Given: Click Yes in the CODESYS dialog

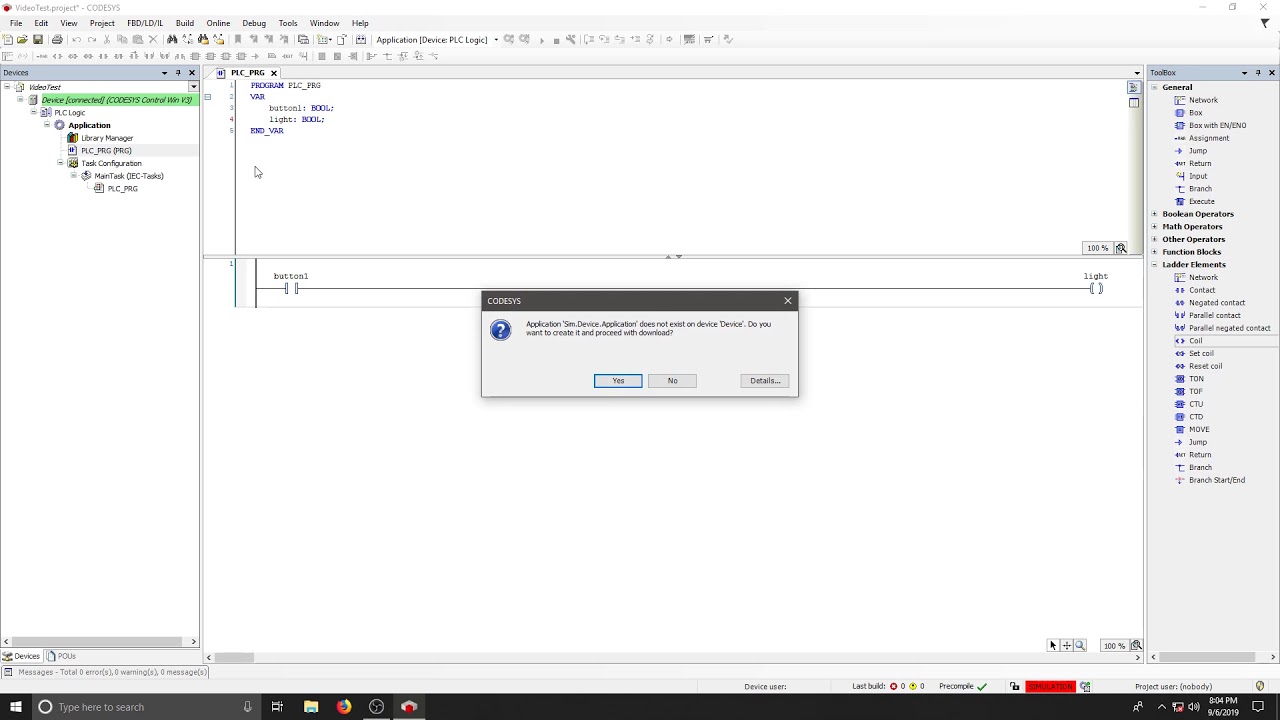Looking at the screenshot, I should (618, 380).
